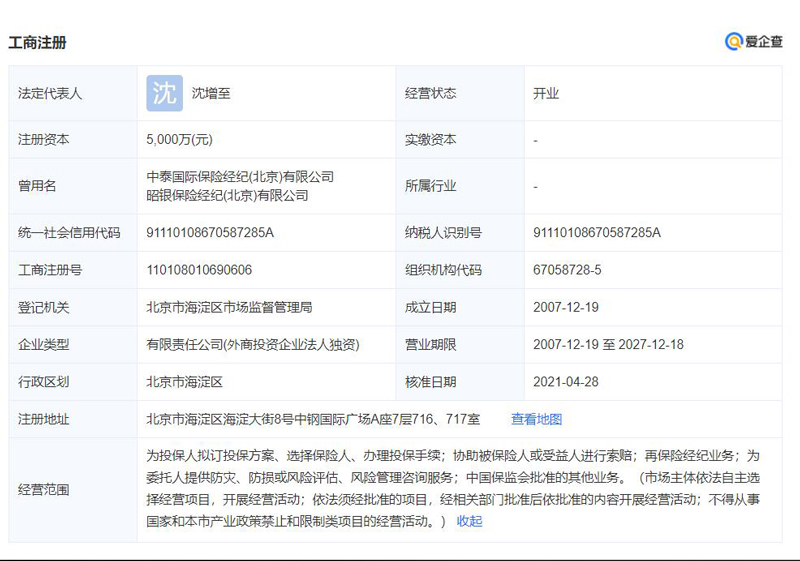Viewport: 800px width, 561px height.
Task: Click enterprise type 有限责任公司(外商投资企业法人独资)
Action: [253, 345]
